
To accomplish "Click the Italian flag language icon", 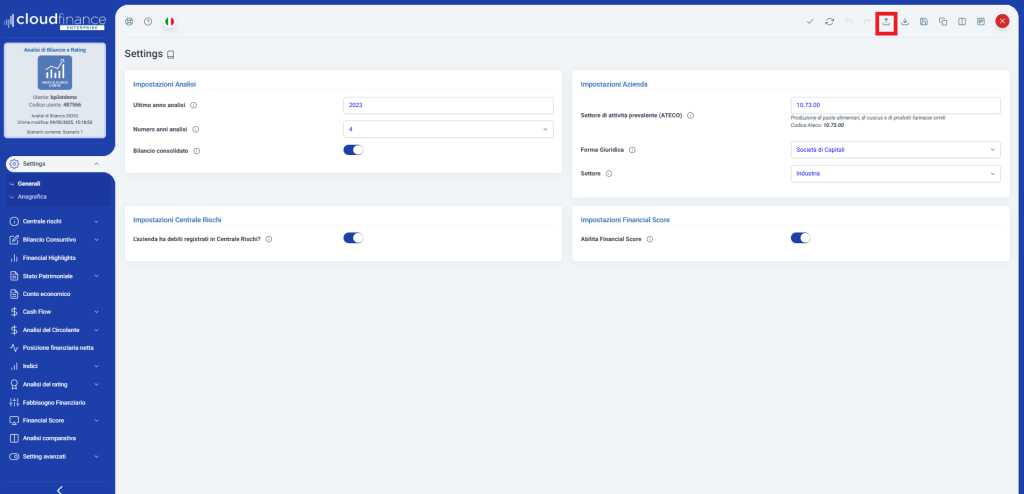I will (169, 22).
